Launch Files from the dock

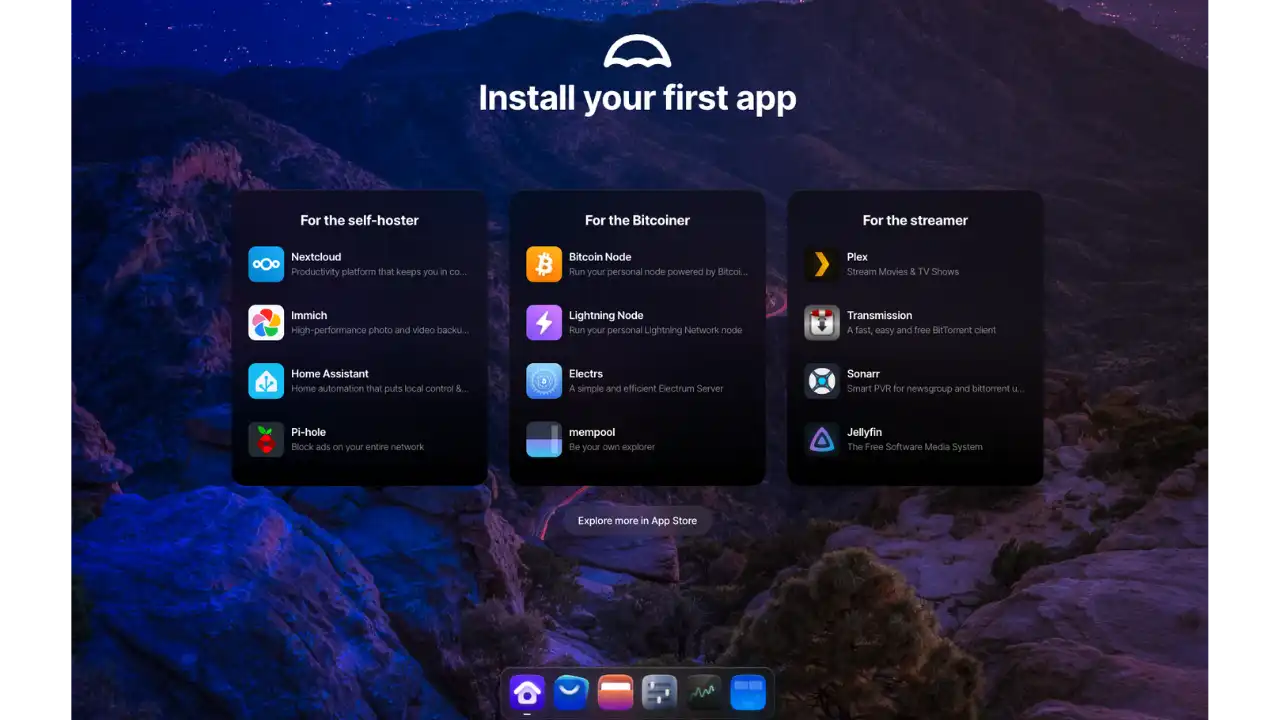(x=615, y=692)
